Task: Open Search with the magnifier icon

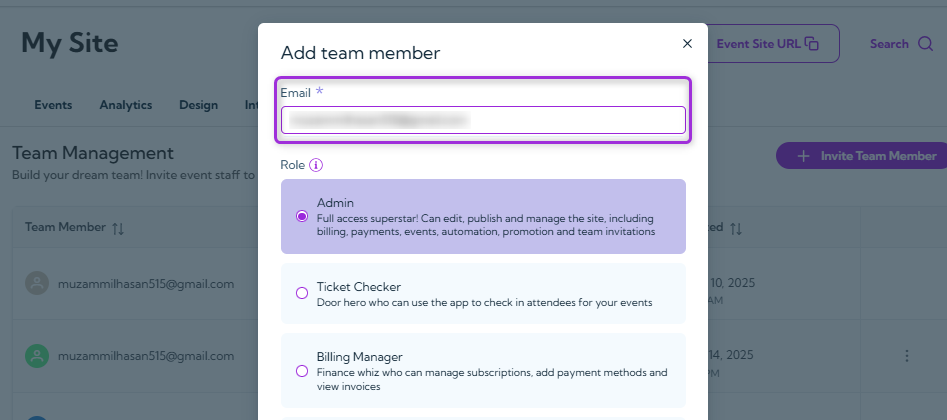Action: tap(925, 44)
